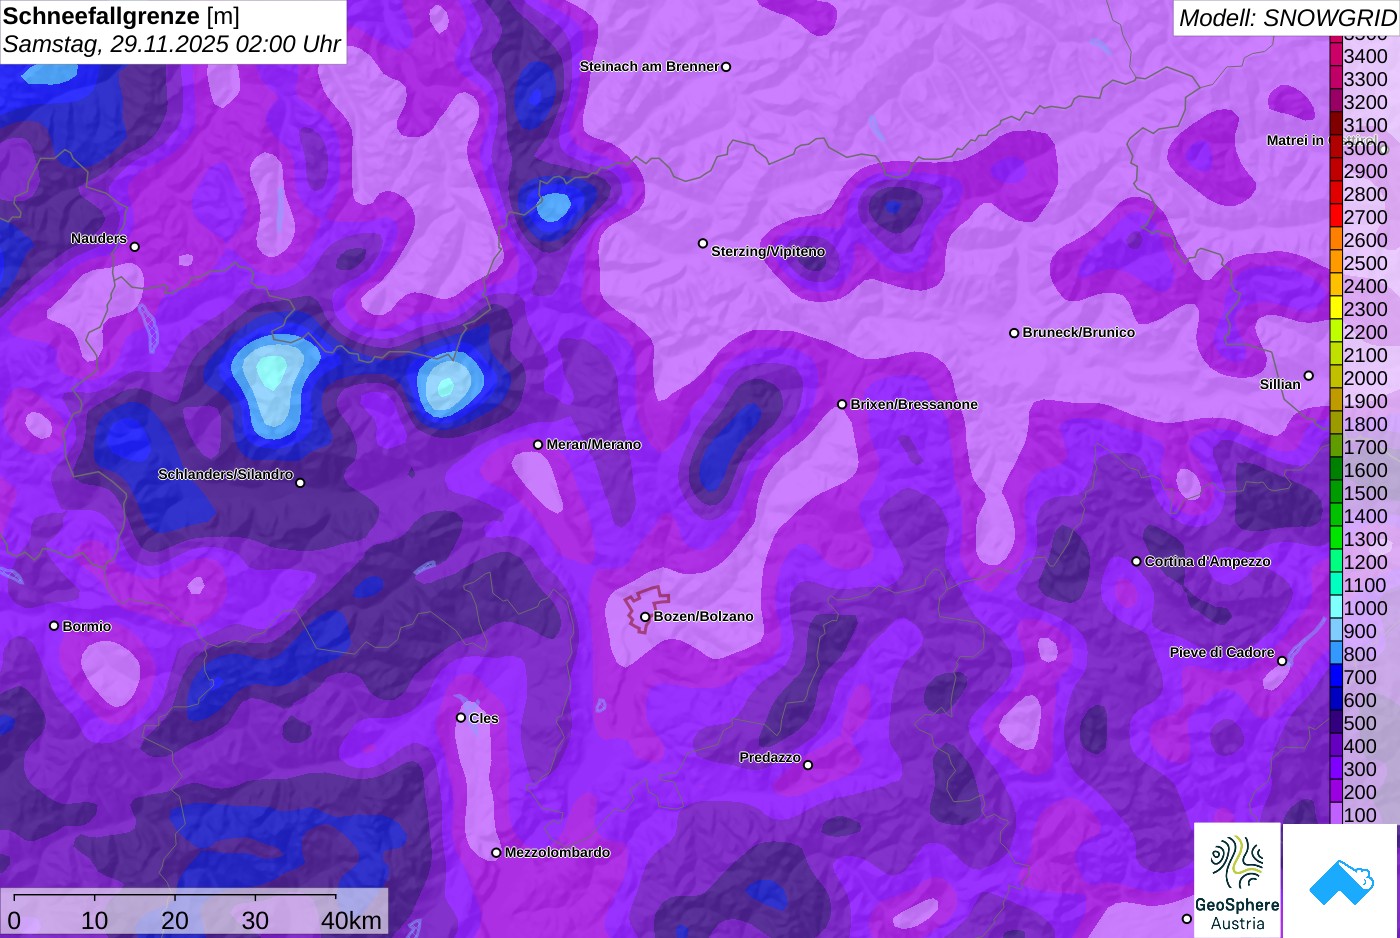Click the light cyan 1000 m legend swatch
The height and width of the screenshot is (938, 1400).
coord(1336,608)
